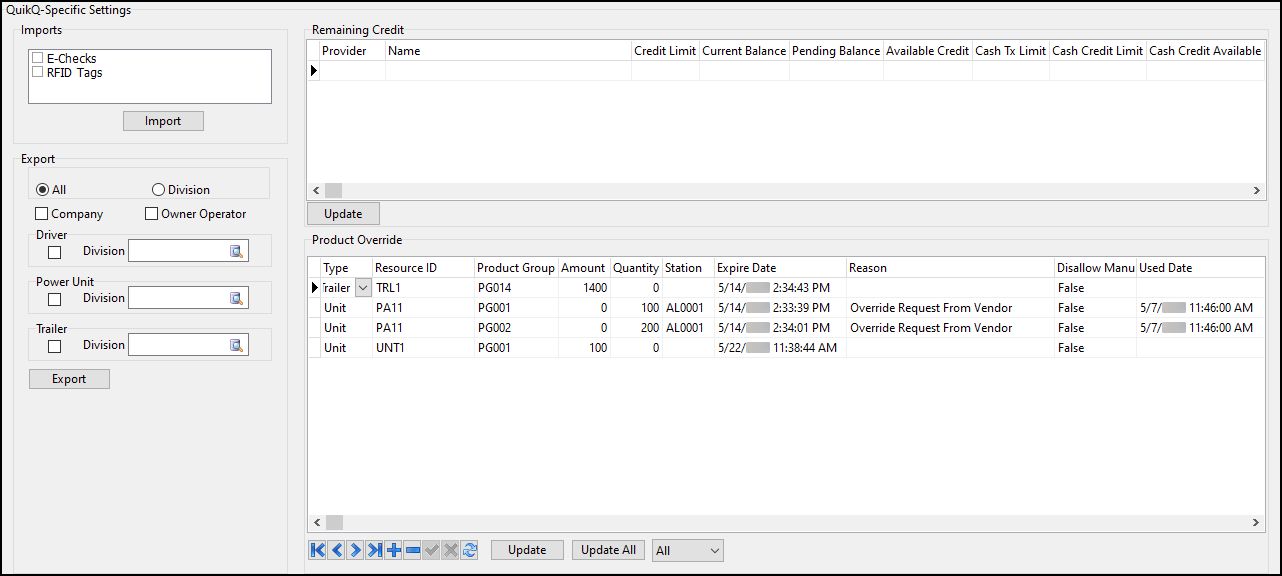Viewport: 1282px width, 576px height.
Task: Insert a new record with the plus icon
Action: click(393, 550)
